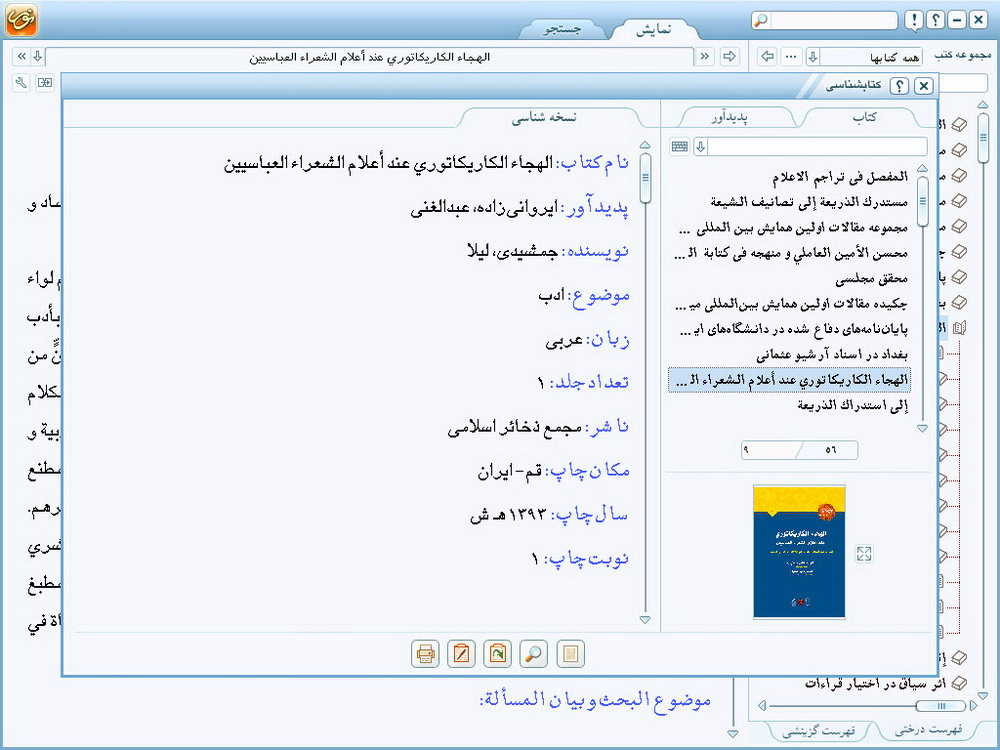Click scroll left arrow under book tree
The image size is (1000, 750).
click(761, 705)
